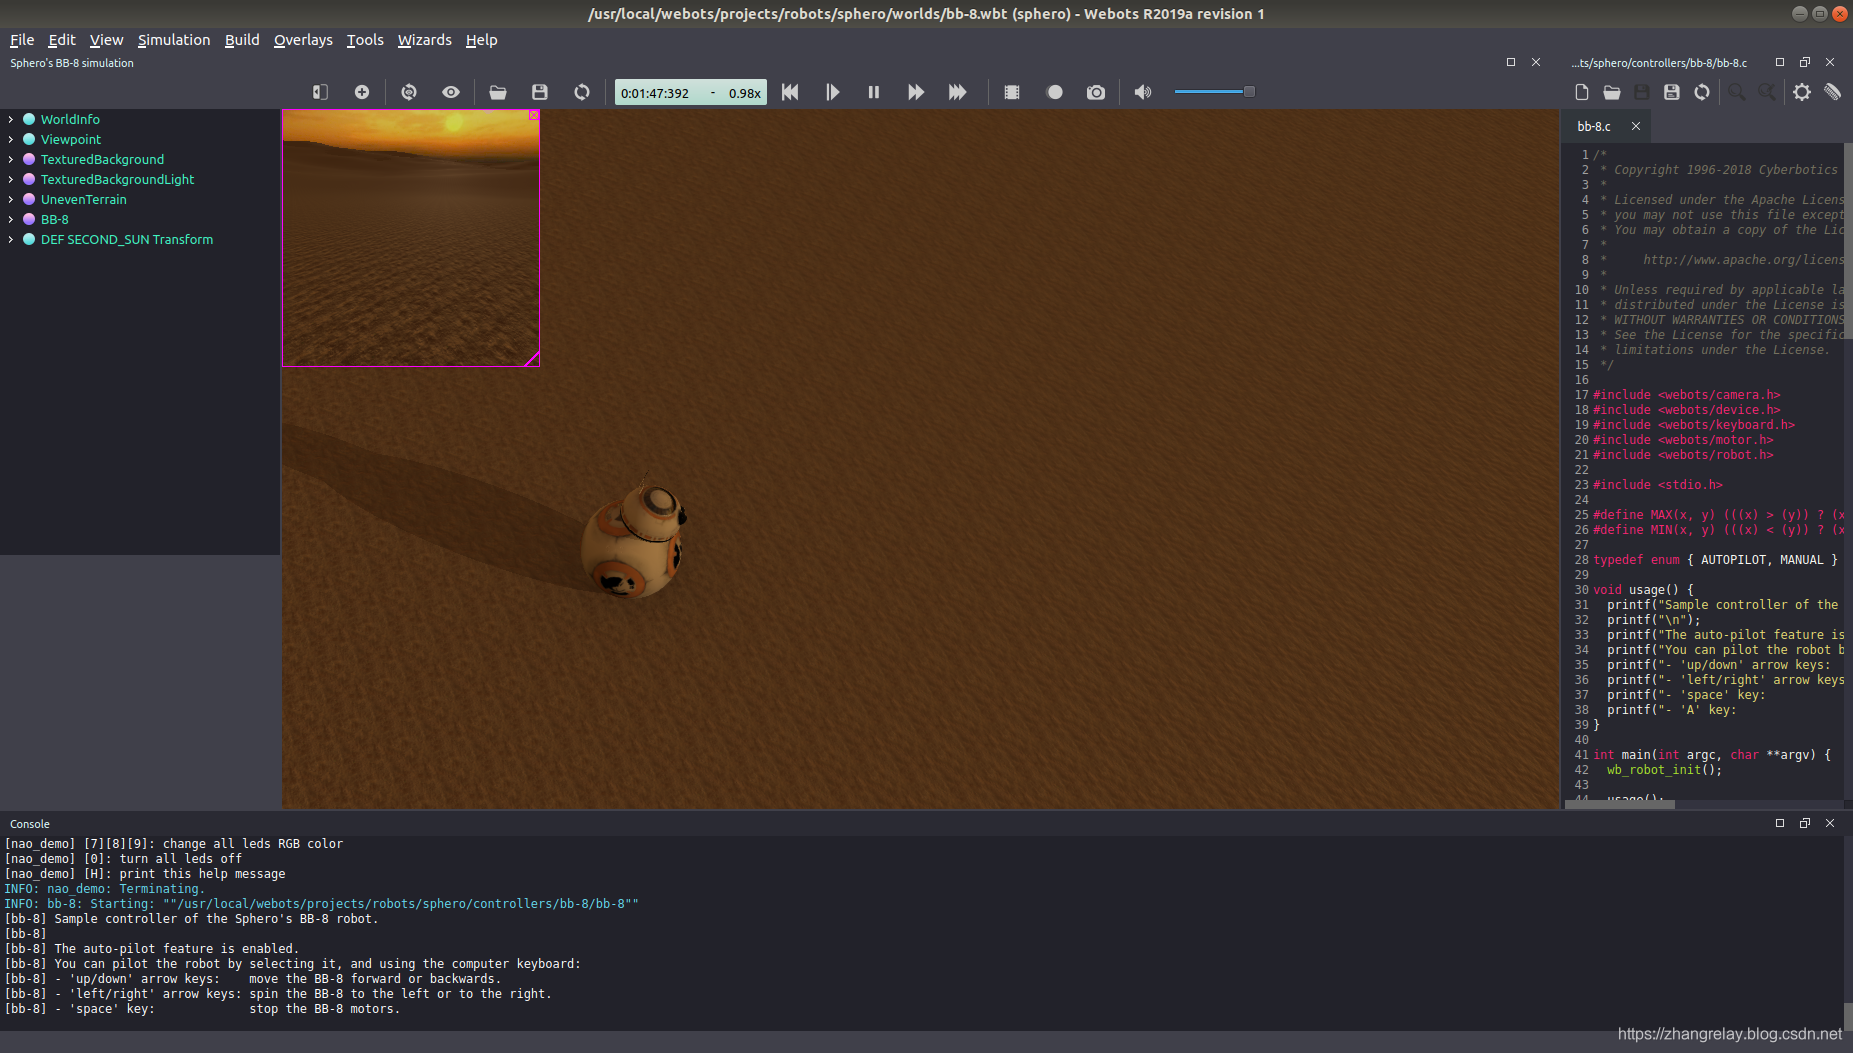Open find-and-replace in the editor
The width and height of the screenshot is (1853, 1053).
[1767, 92]
